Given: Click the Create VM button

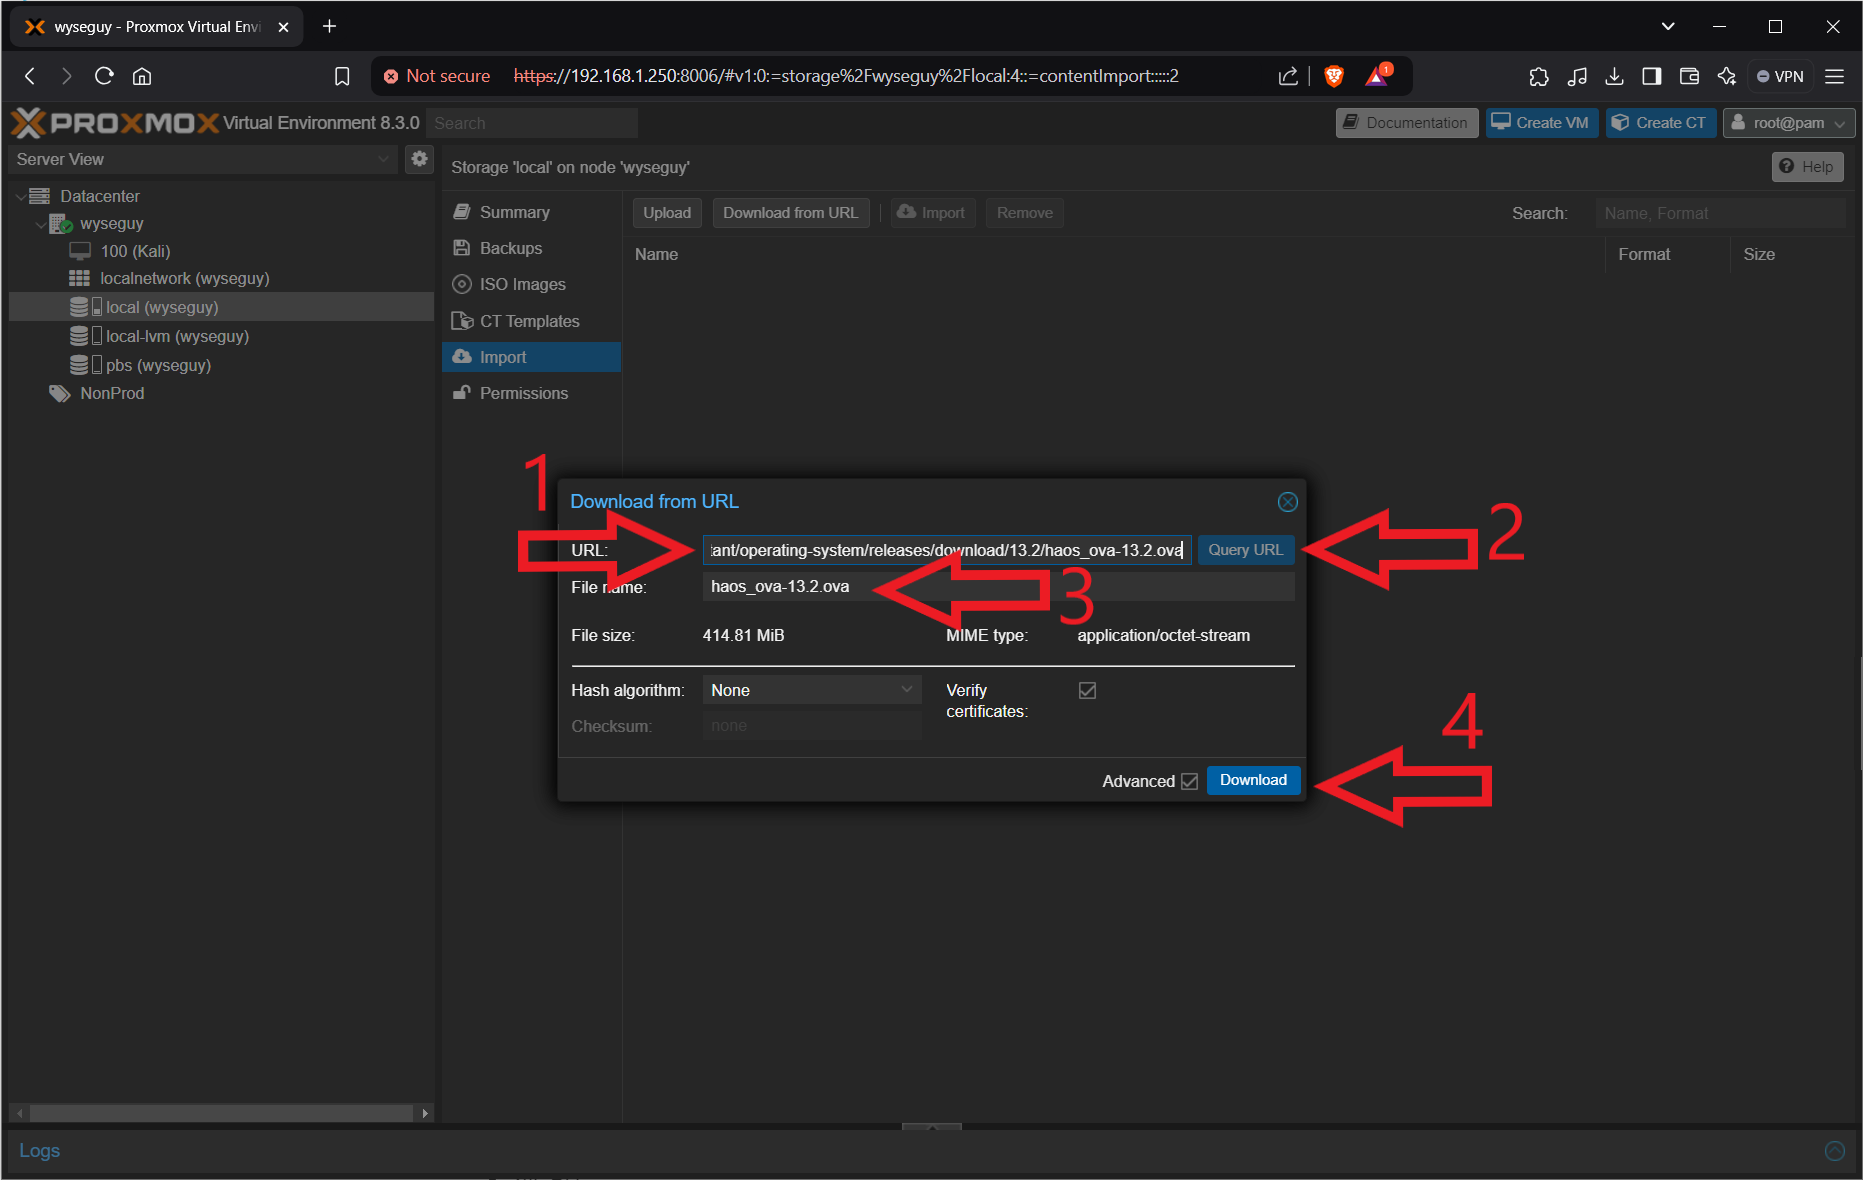Looking at the screenshot, I should [1541, 123].
